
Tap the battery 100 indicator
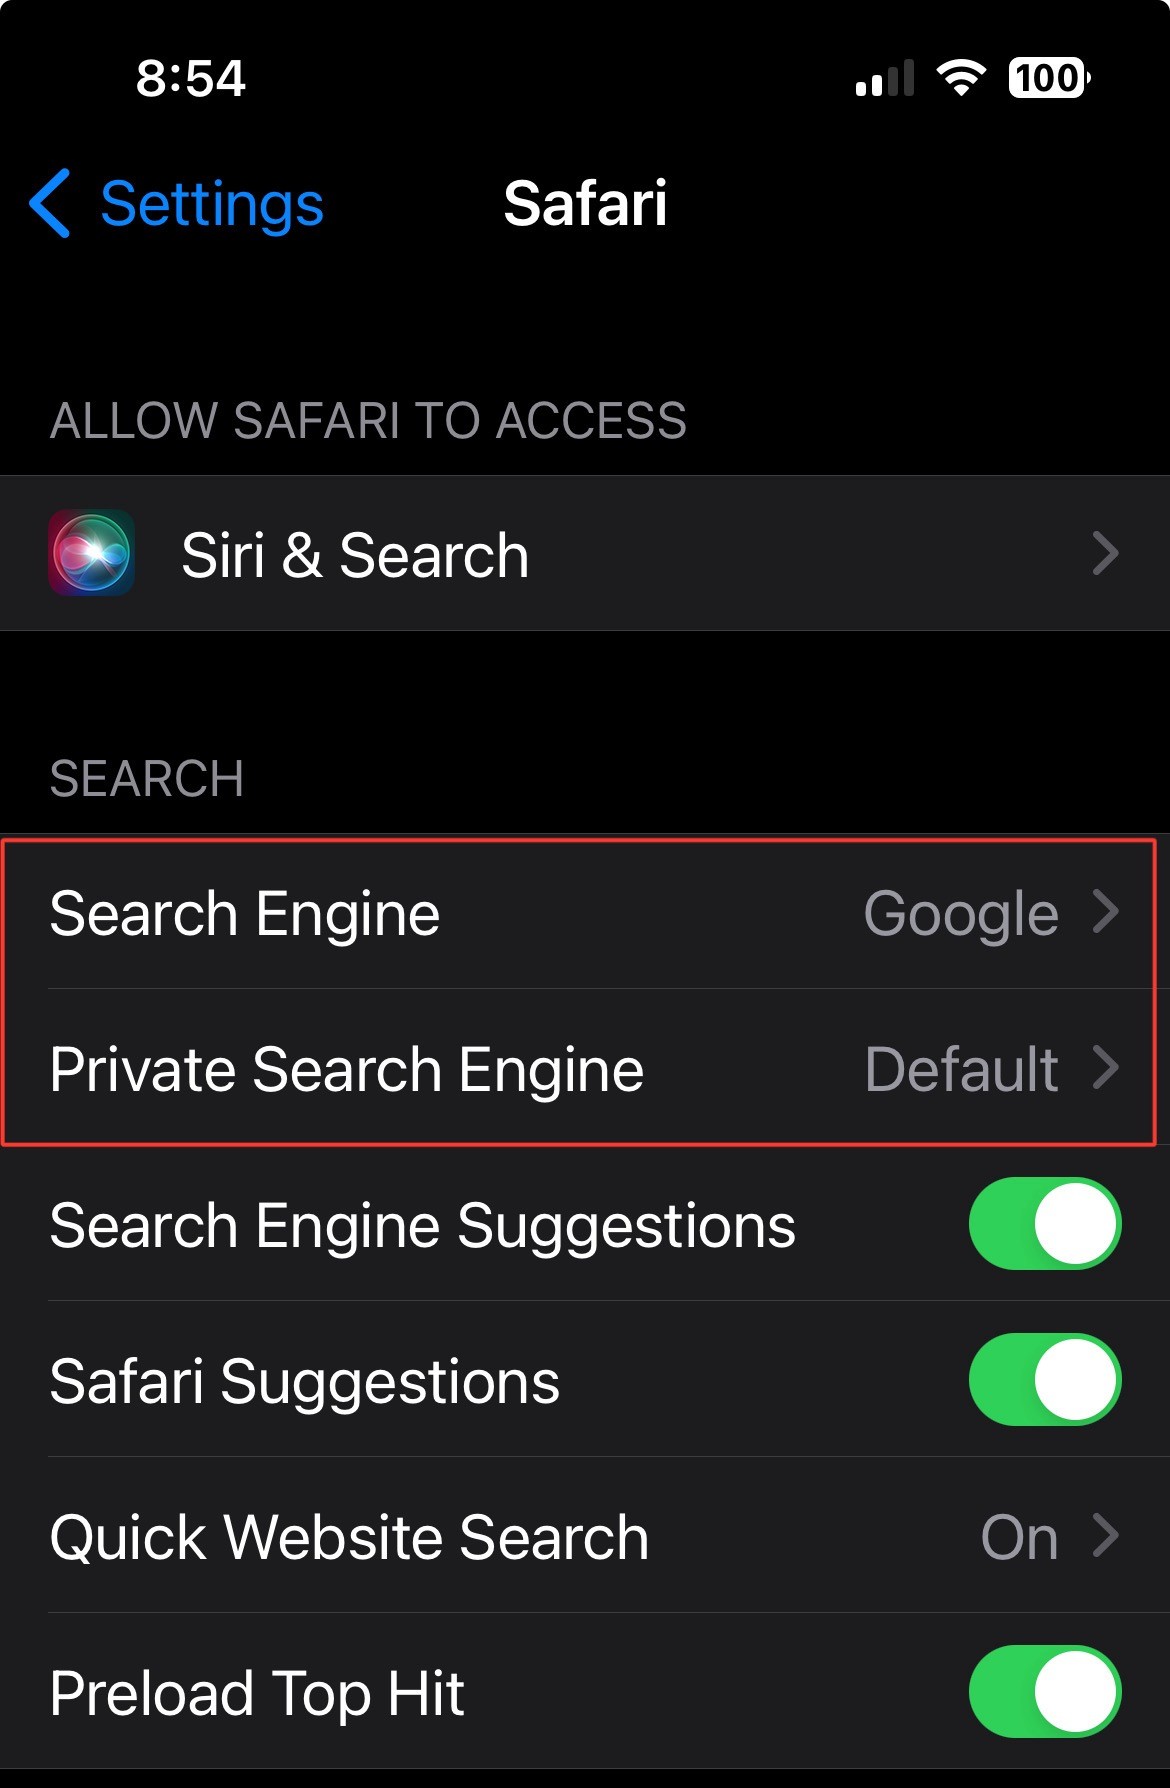pyautogui.click(x=1049, y=78)
